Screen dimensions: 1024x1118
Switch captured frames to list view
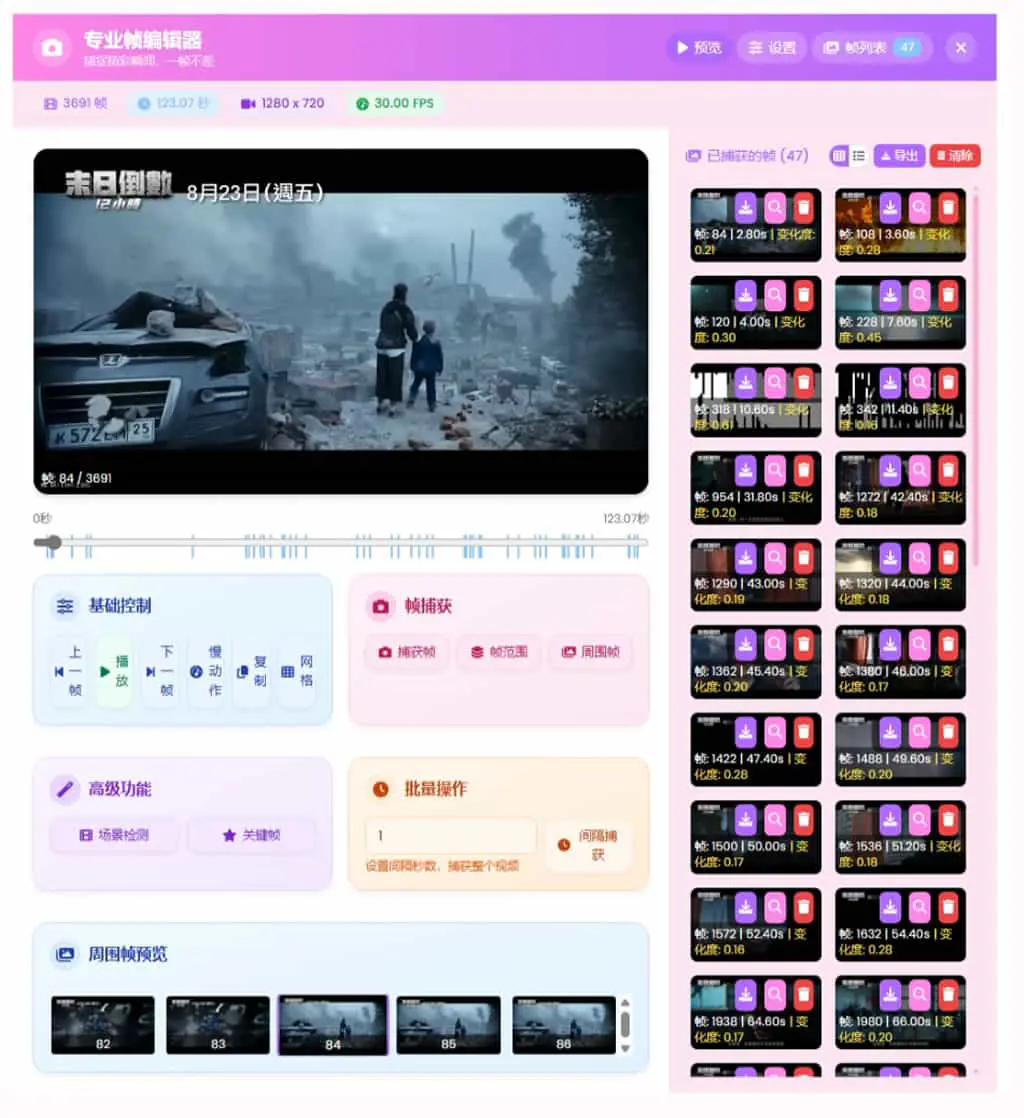pyautogui.click(x=859, y=155)
